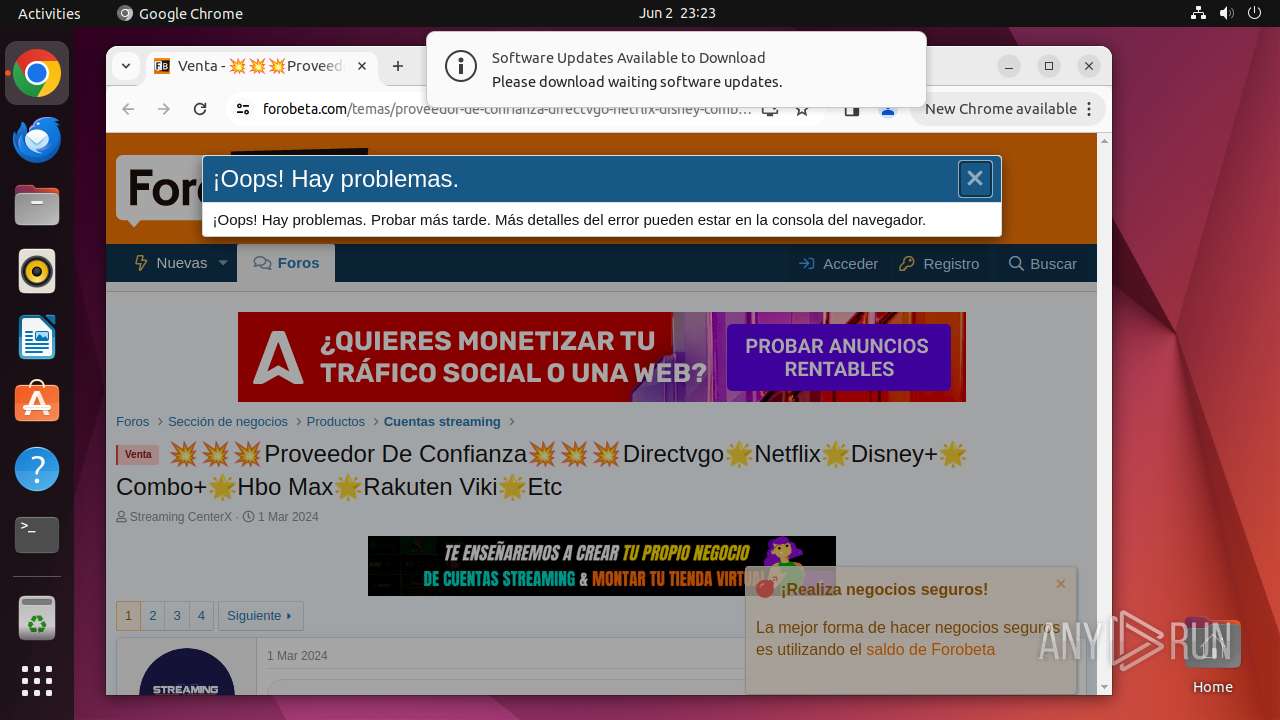
Task: Open Chrome profile avatar
Action: [887, 109]
